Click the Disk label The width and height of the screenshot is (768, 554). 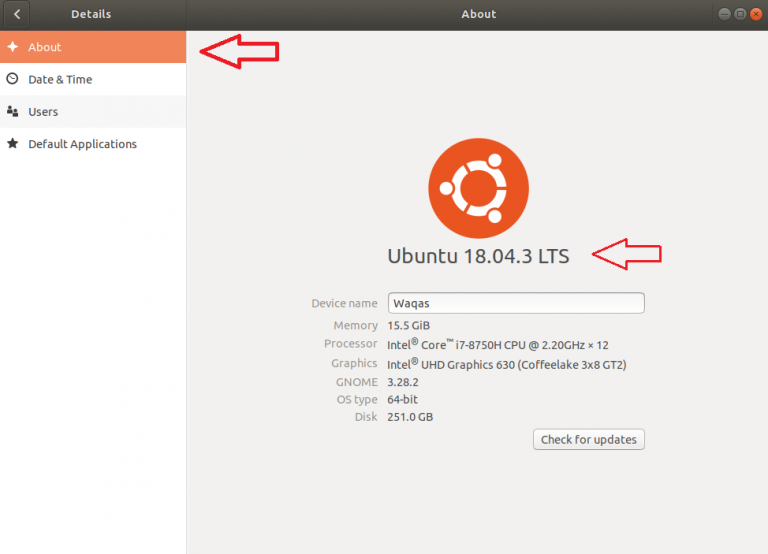[366, 417]
